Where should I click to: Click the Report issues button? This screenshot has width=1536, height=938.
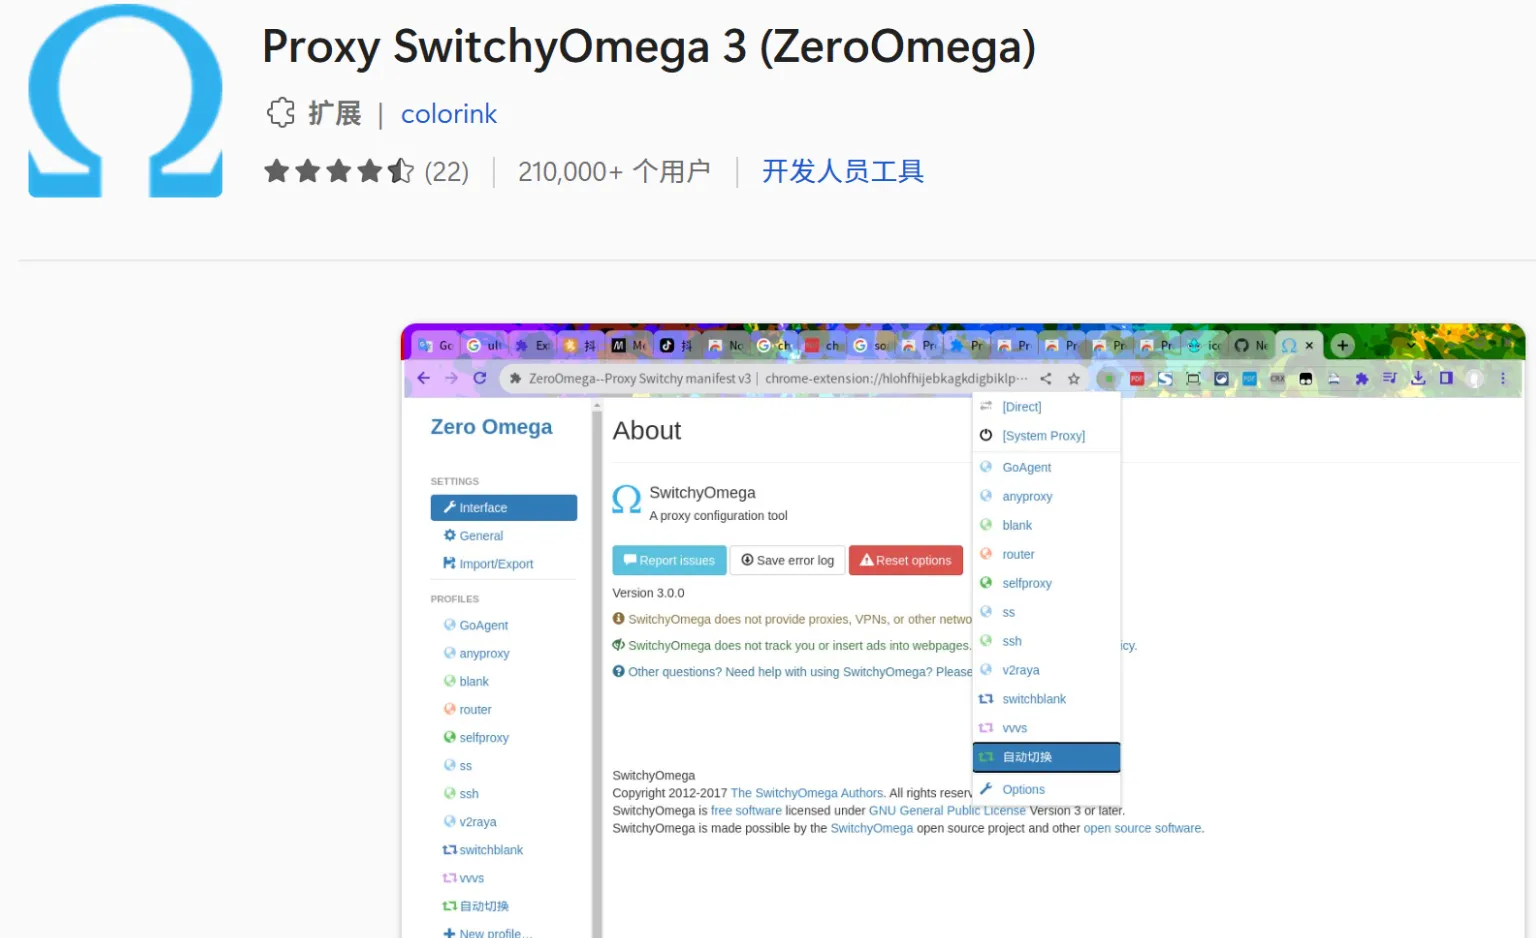(669, 560)
